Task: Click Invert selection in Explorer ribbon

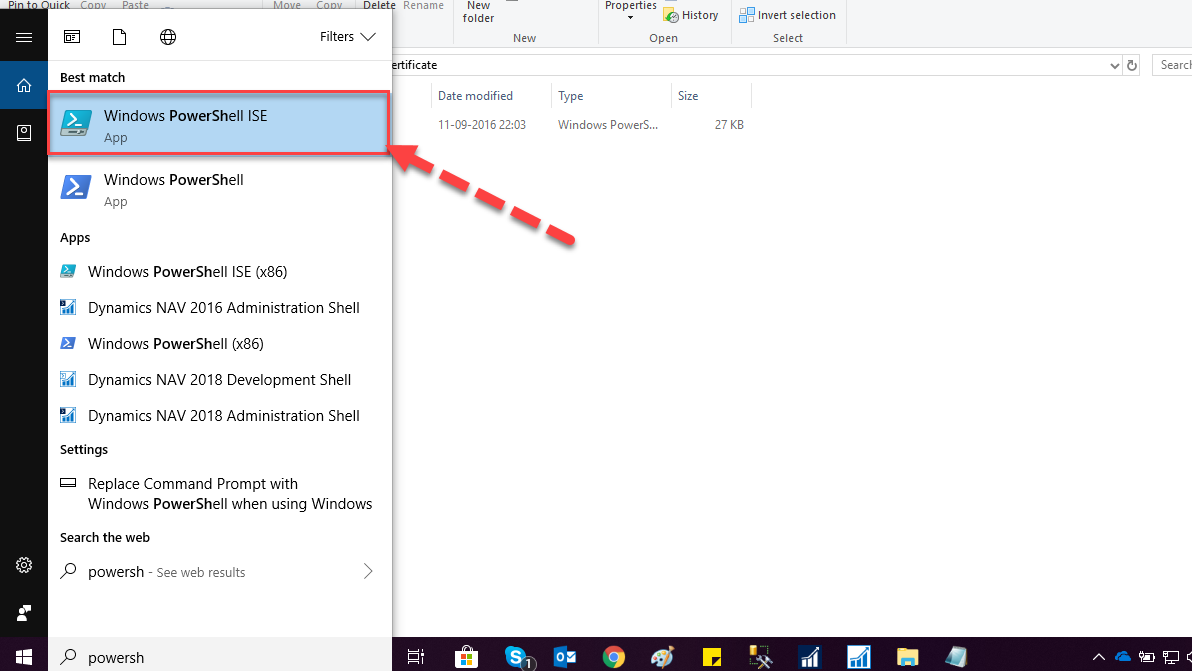Action: click(788, 15)
